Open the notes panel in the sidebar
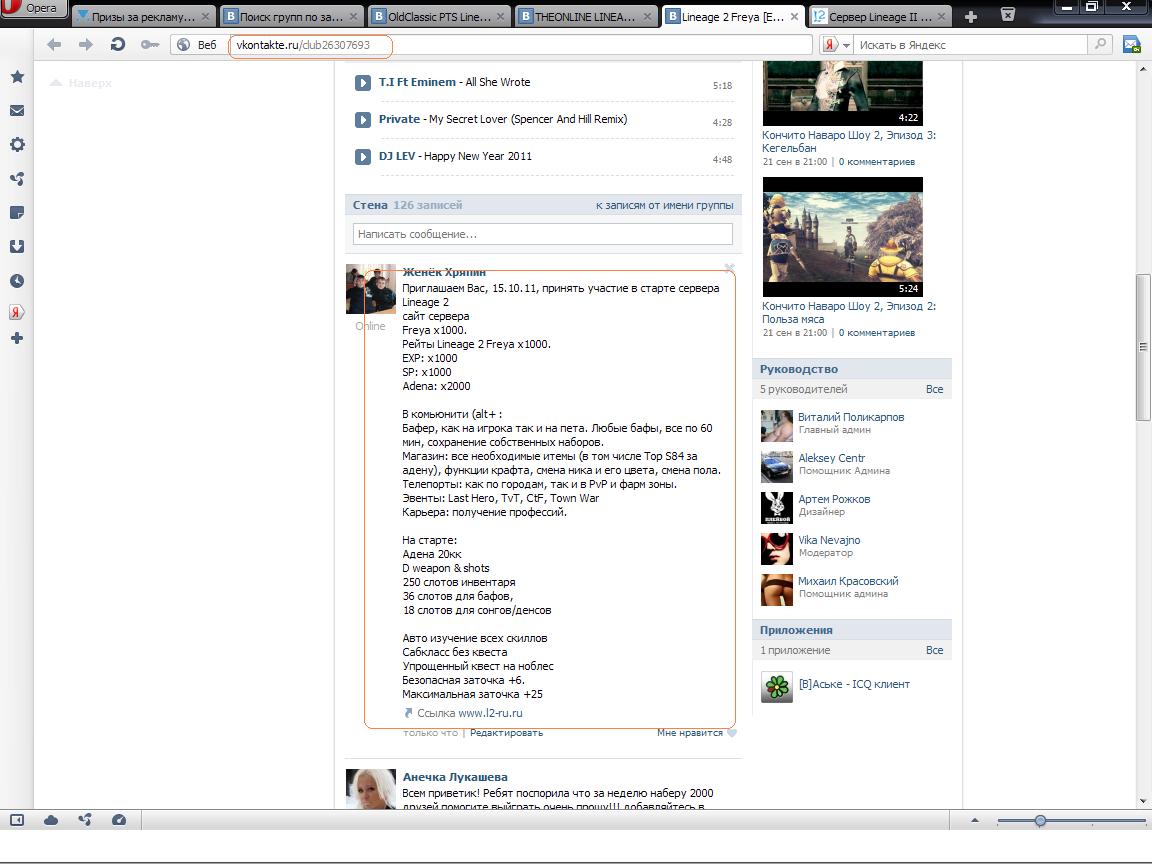This screenshot has width=1152, height=864. pyautogui.click(x=17, y=213)
